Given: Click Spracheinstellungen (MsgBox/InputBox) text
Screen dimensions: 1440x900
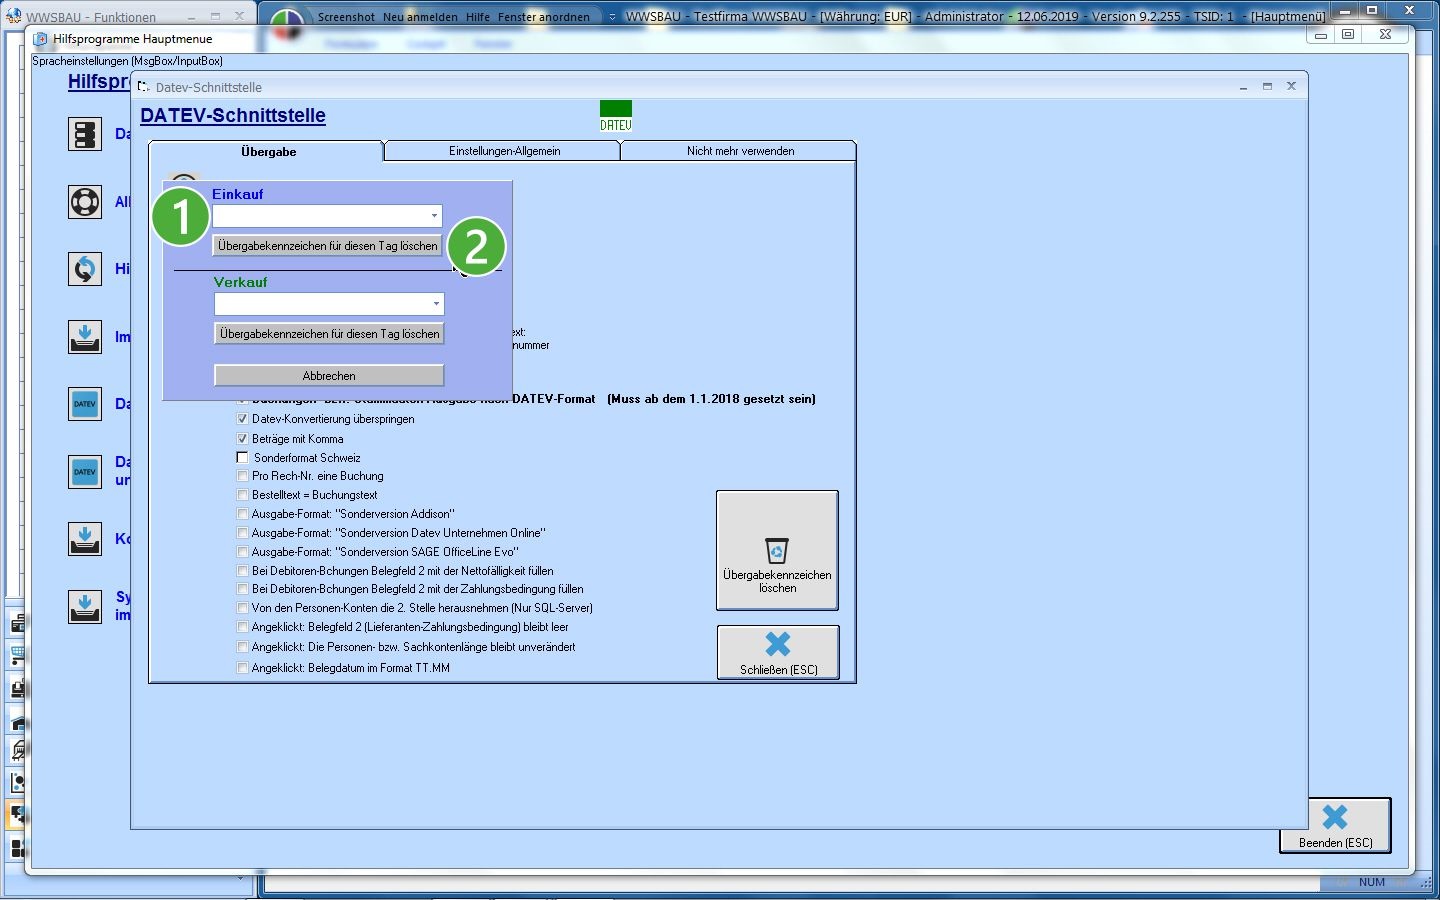Looking at the screenshot, I should (x=127, y=61).
